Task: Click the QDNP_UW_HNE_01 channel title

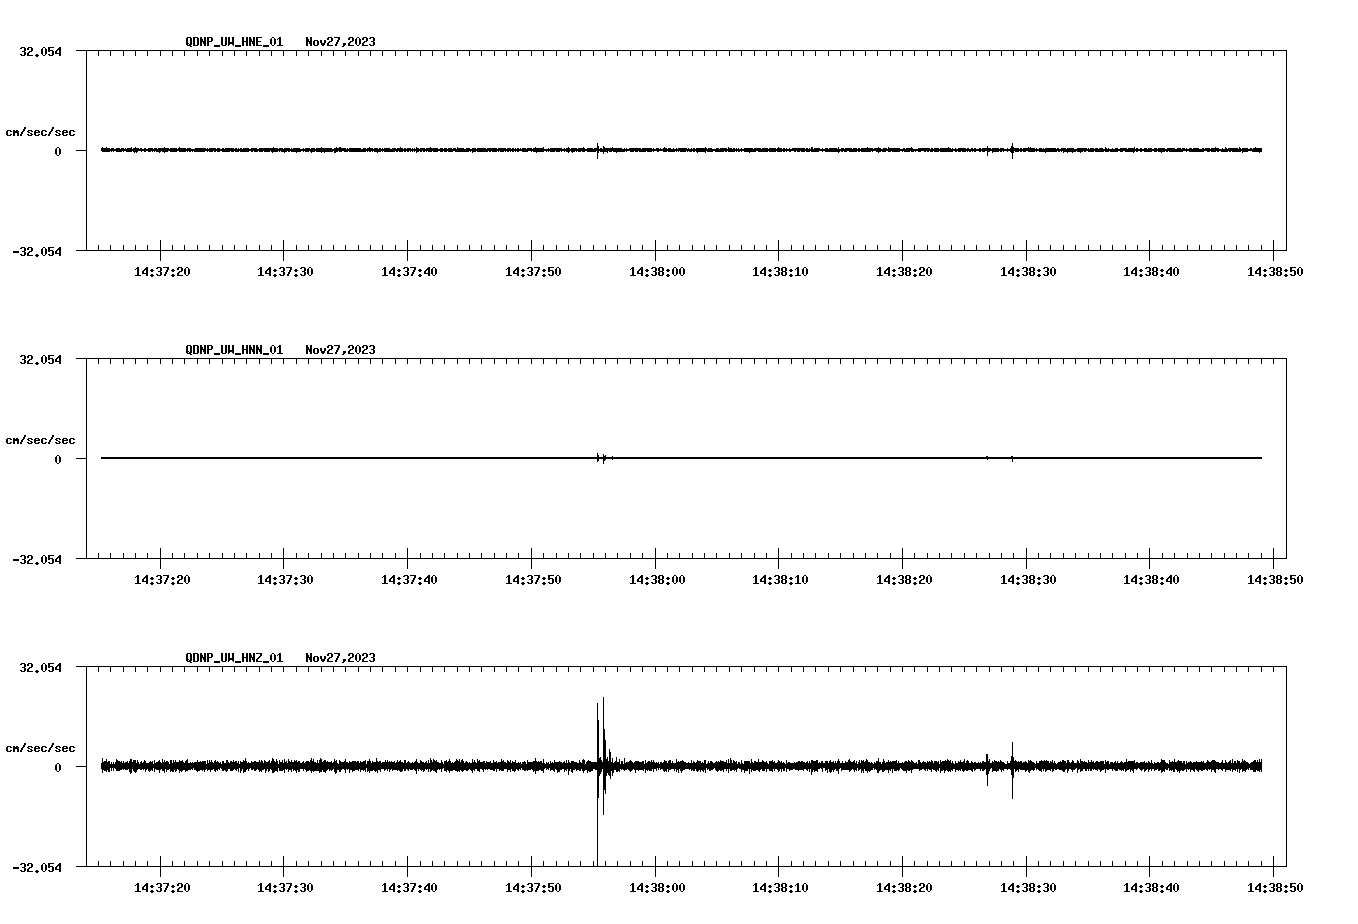Action: click(x=234, y=42)
